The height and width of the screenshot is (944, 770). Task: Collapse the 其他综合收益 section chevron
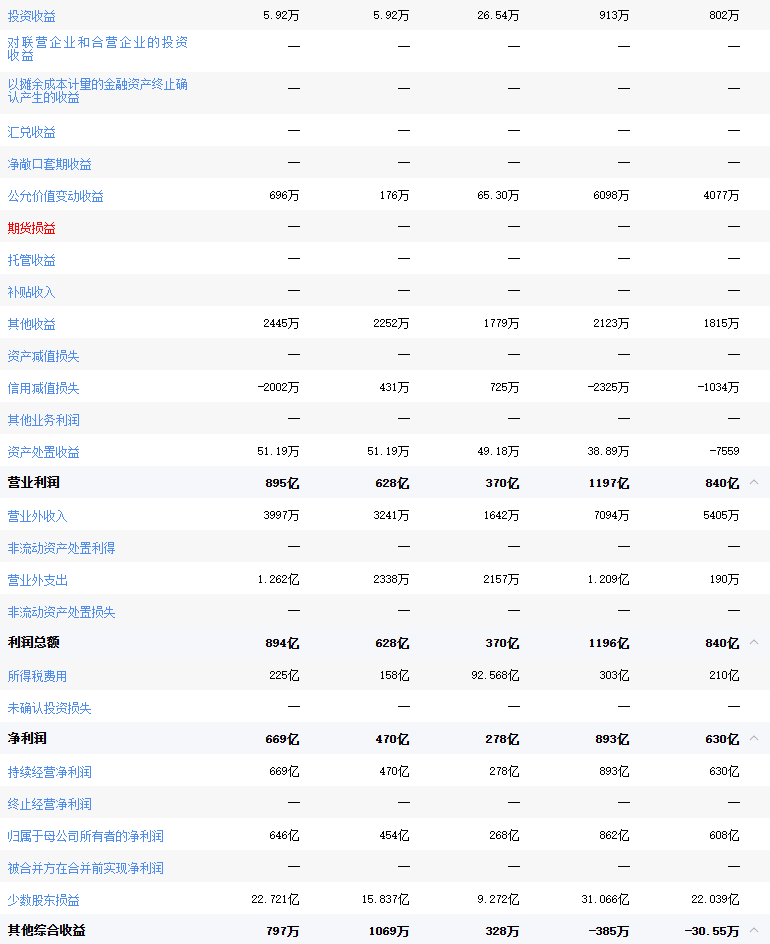(x=754, y=931)
